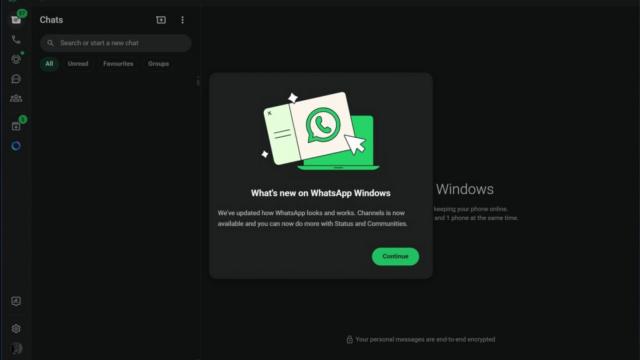Click the 'What's new on WhatsApp Windows' heading

(x=320, y=193)
